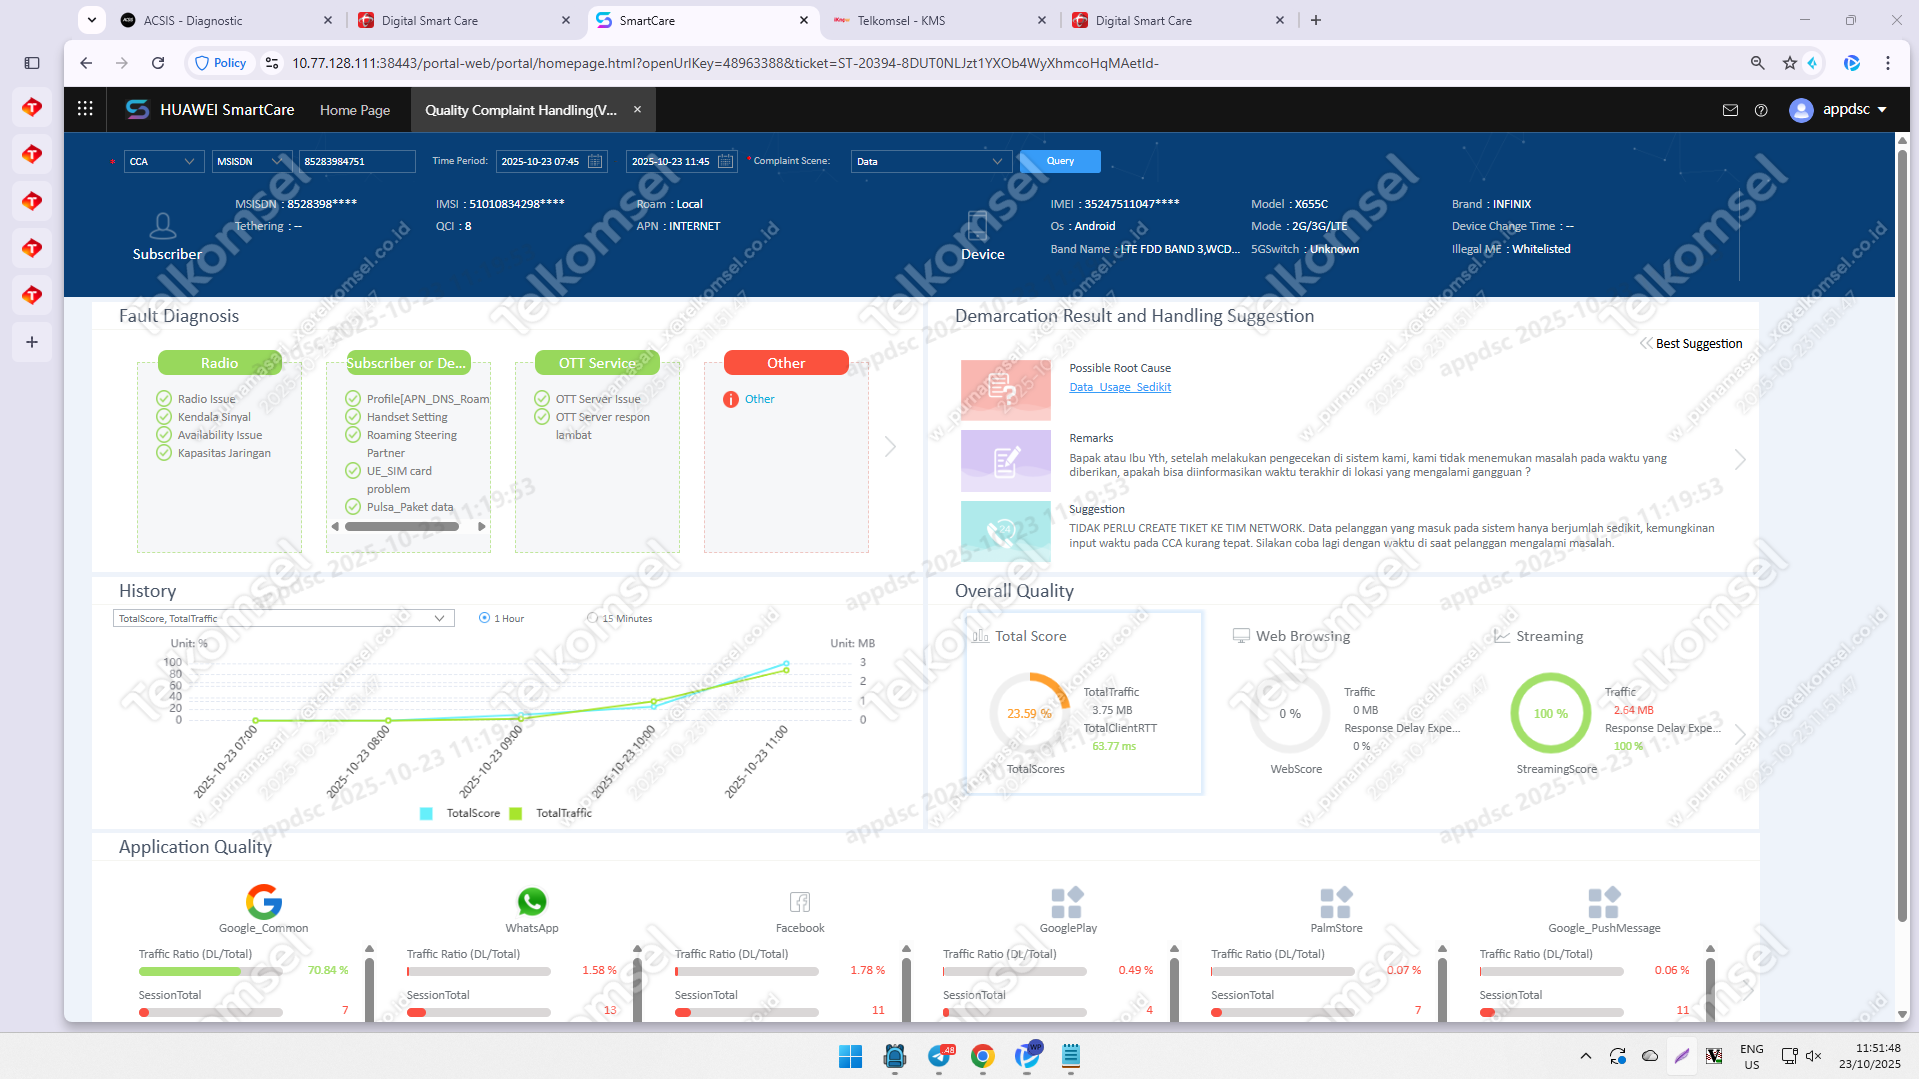Click the Suggestion thumbnail icon
Screen dimensions: 1919x1079
pos(1006,531)
